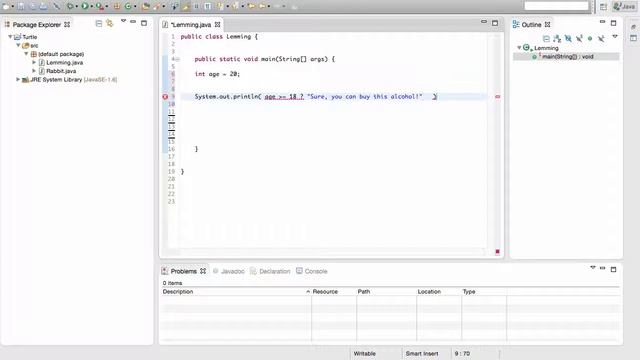Click the Smart Insert status bar entry

[x=422, y=353]
